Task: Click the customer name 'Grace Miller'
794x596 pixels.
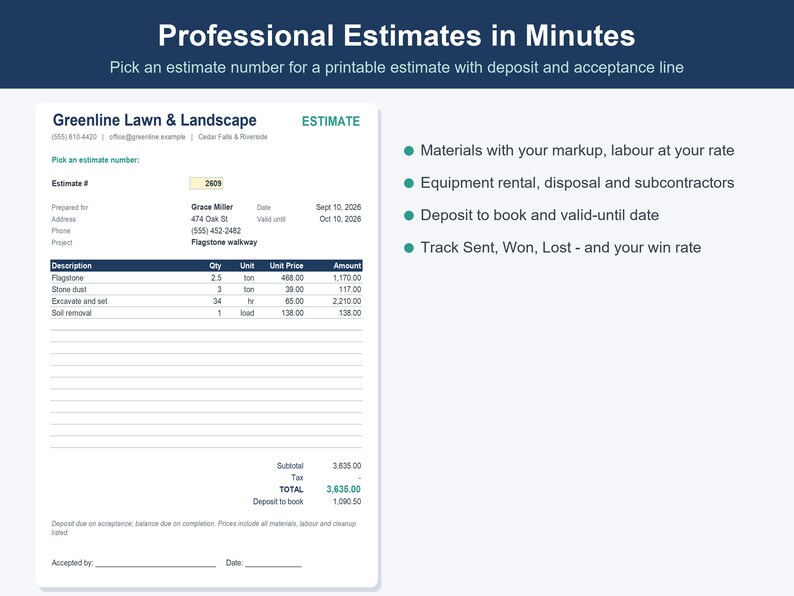Action: [212, 207]
